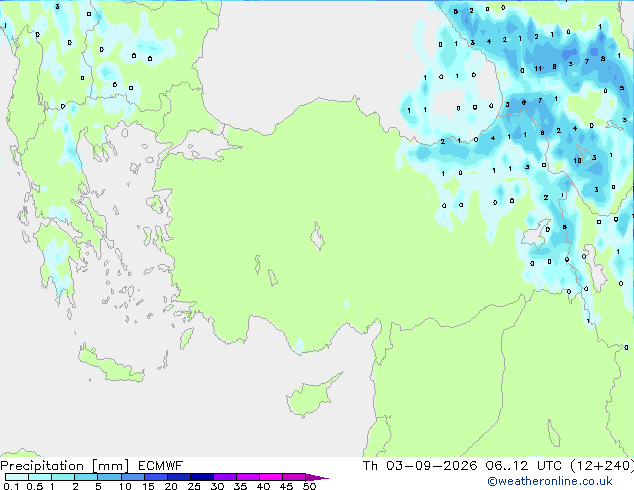Click the '40' legend scale label
This screenshot has height=490, width=634.
263,486
